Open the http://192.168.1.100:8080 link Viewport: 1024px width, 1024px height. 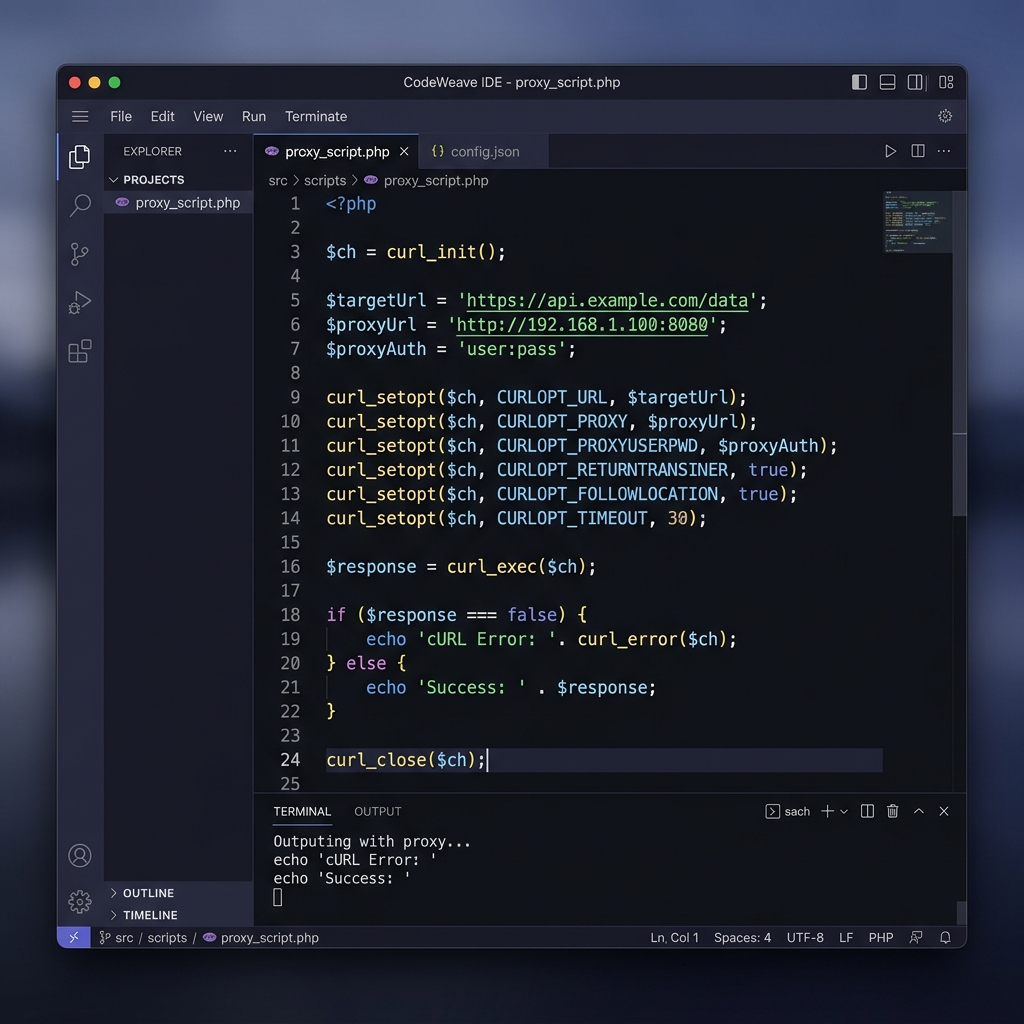582,325
